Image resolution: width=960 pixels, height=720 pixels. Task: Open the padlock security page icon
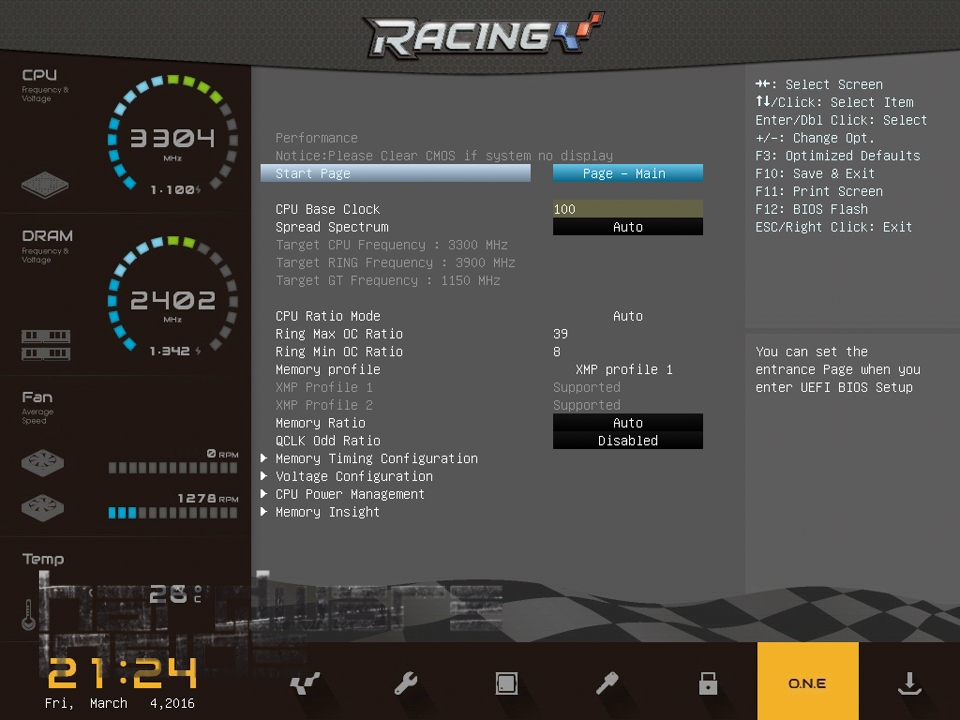(x=708, y=683)
